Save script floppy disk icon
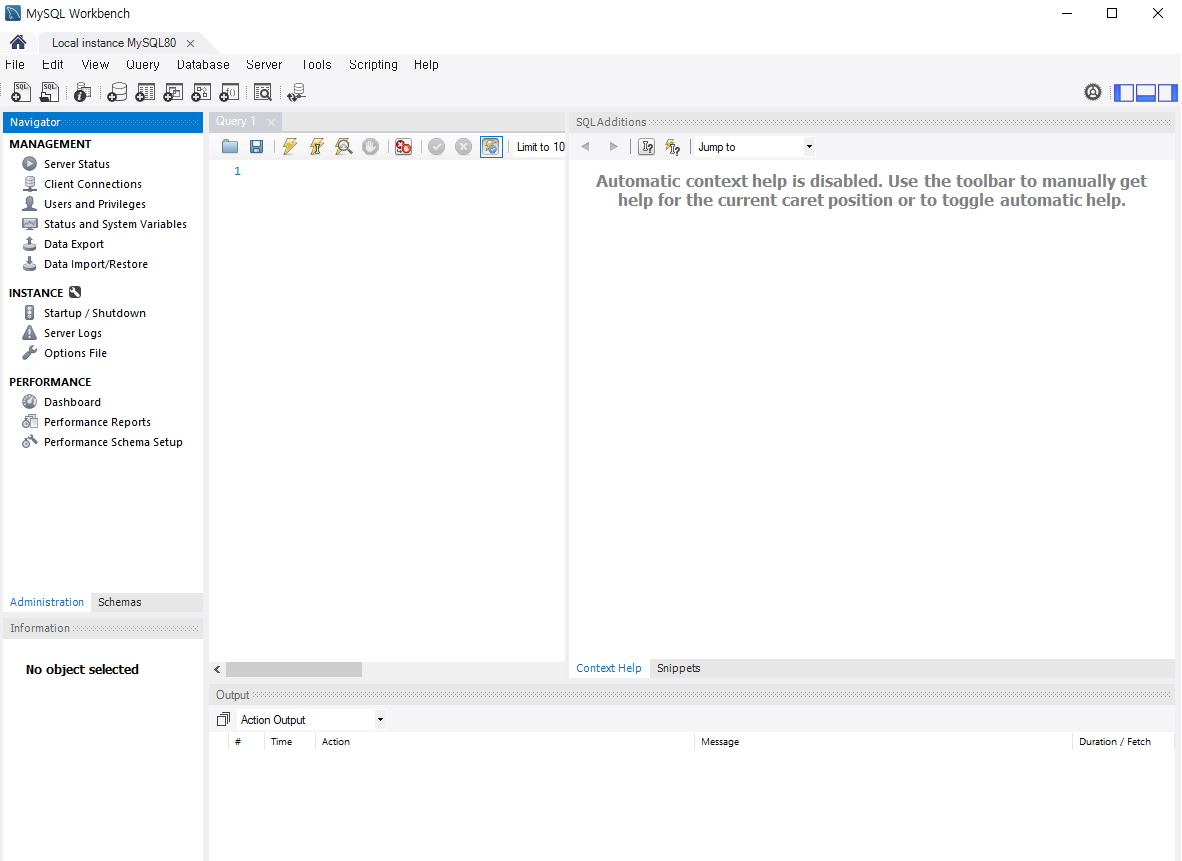Screen dimensions: 1182x861 click(x=256, y=146)
